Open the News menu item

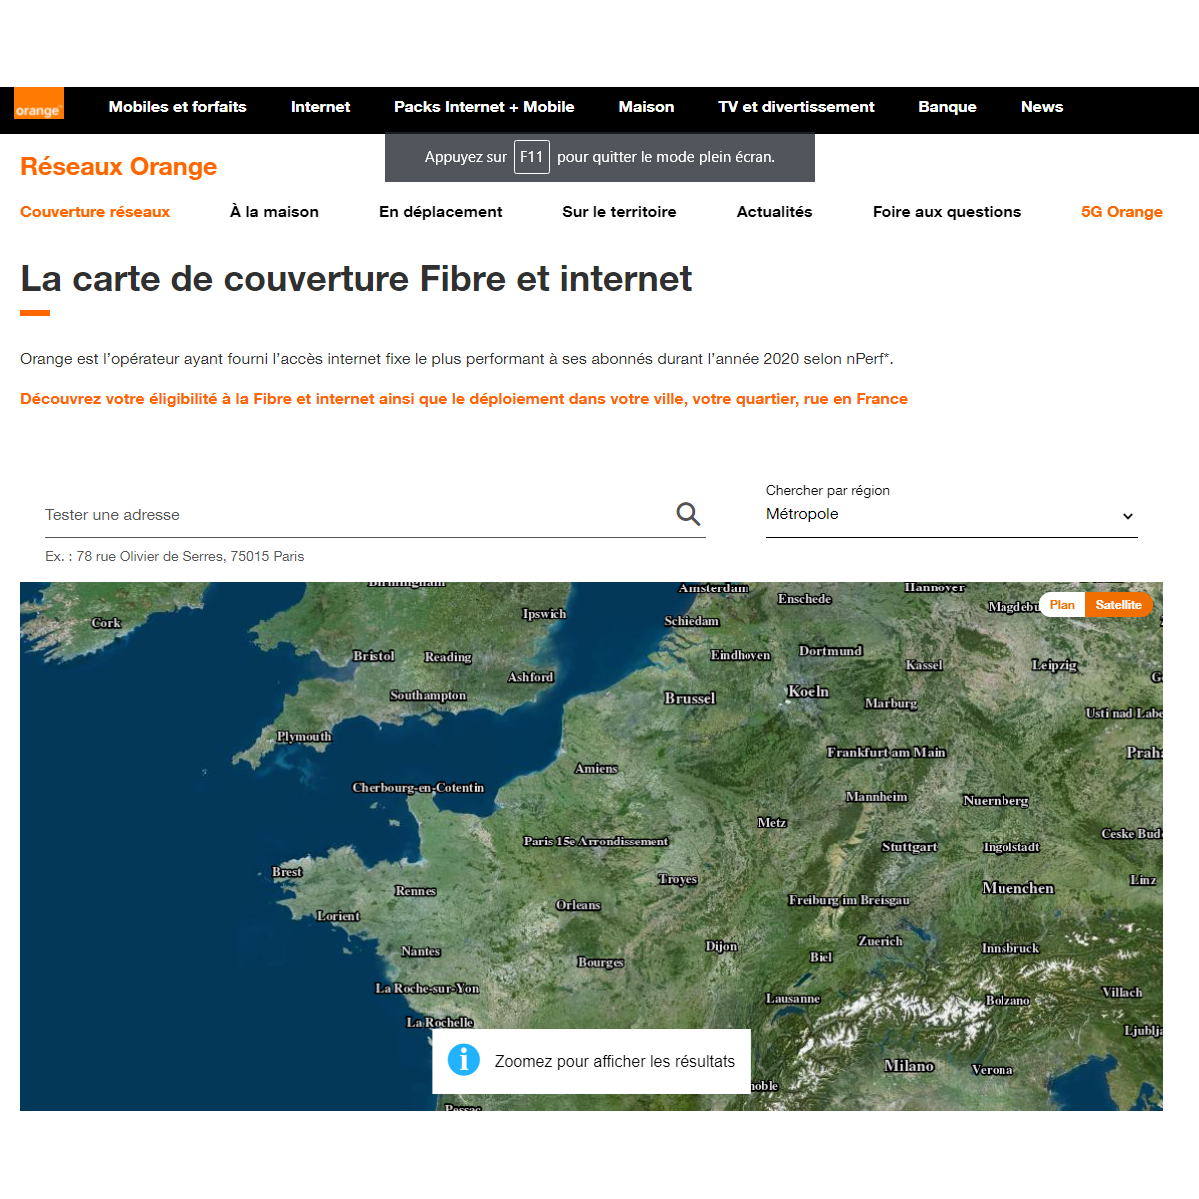tap(1041, 107)
